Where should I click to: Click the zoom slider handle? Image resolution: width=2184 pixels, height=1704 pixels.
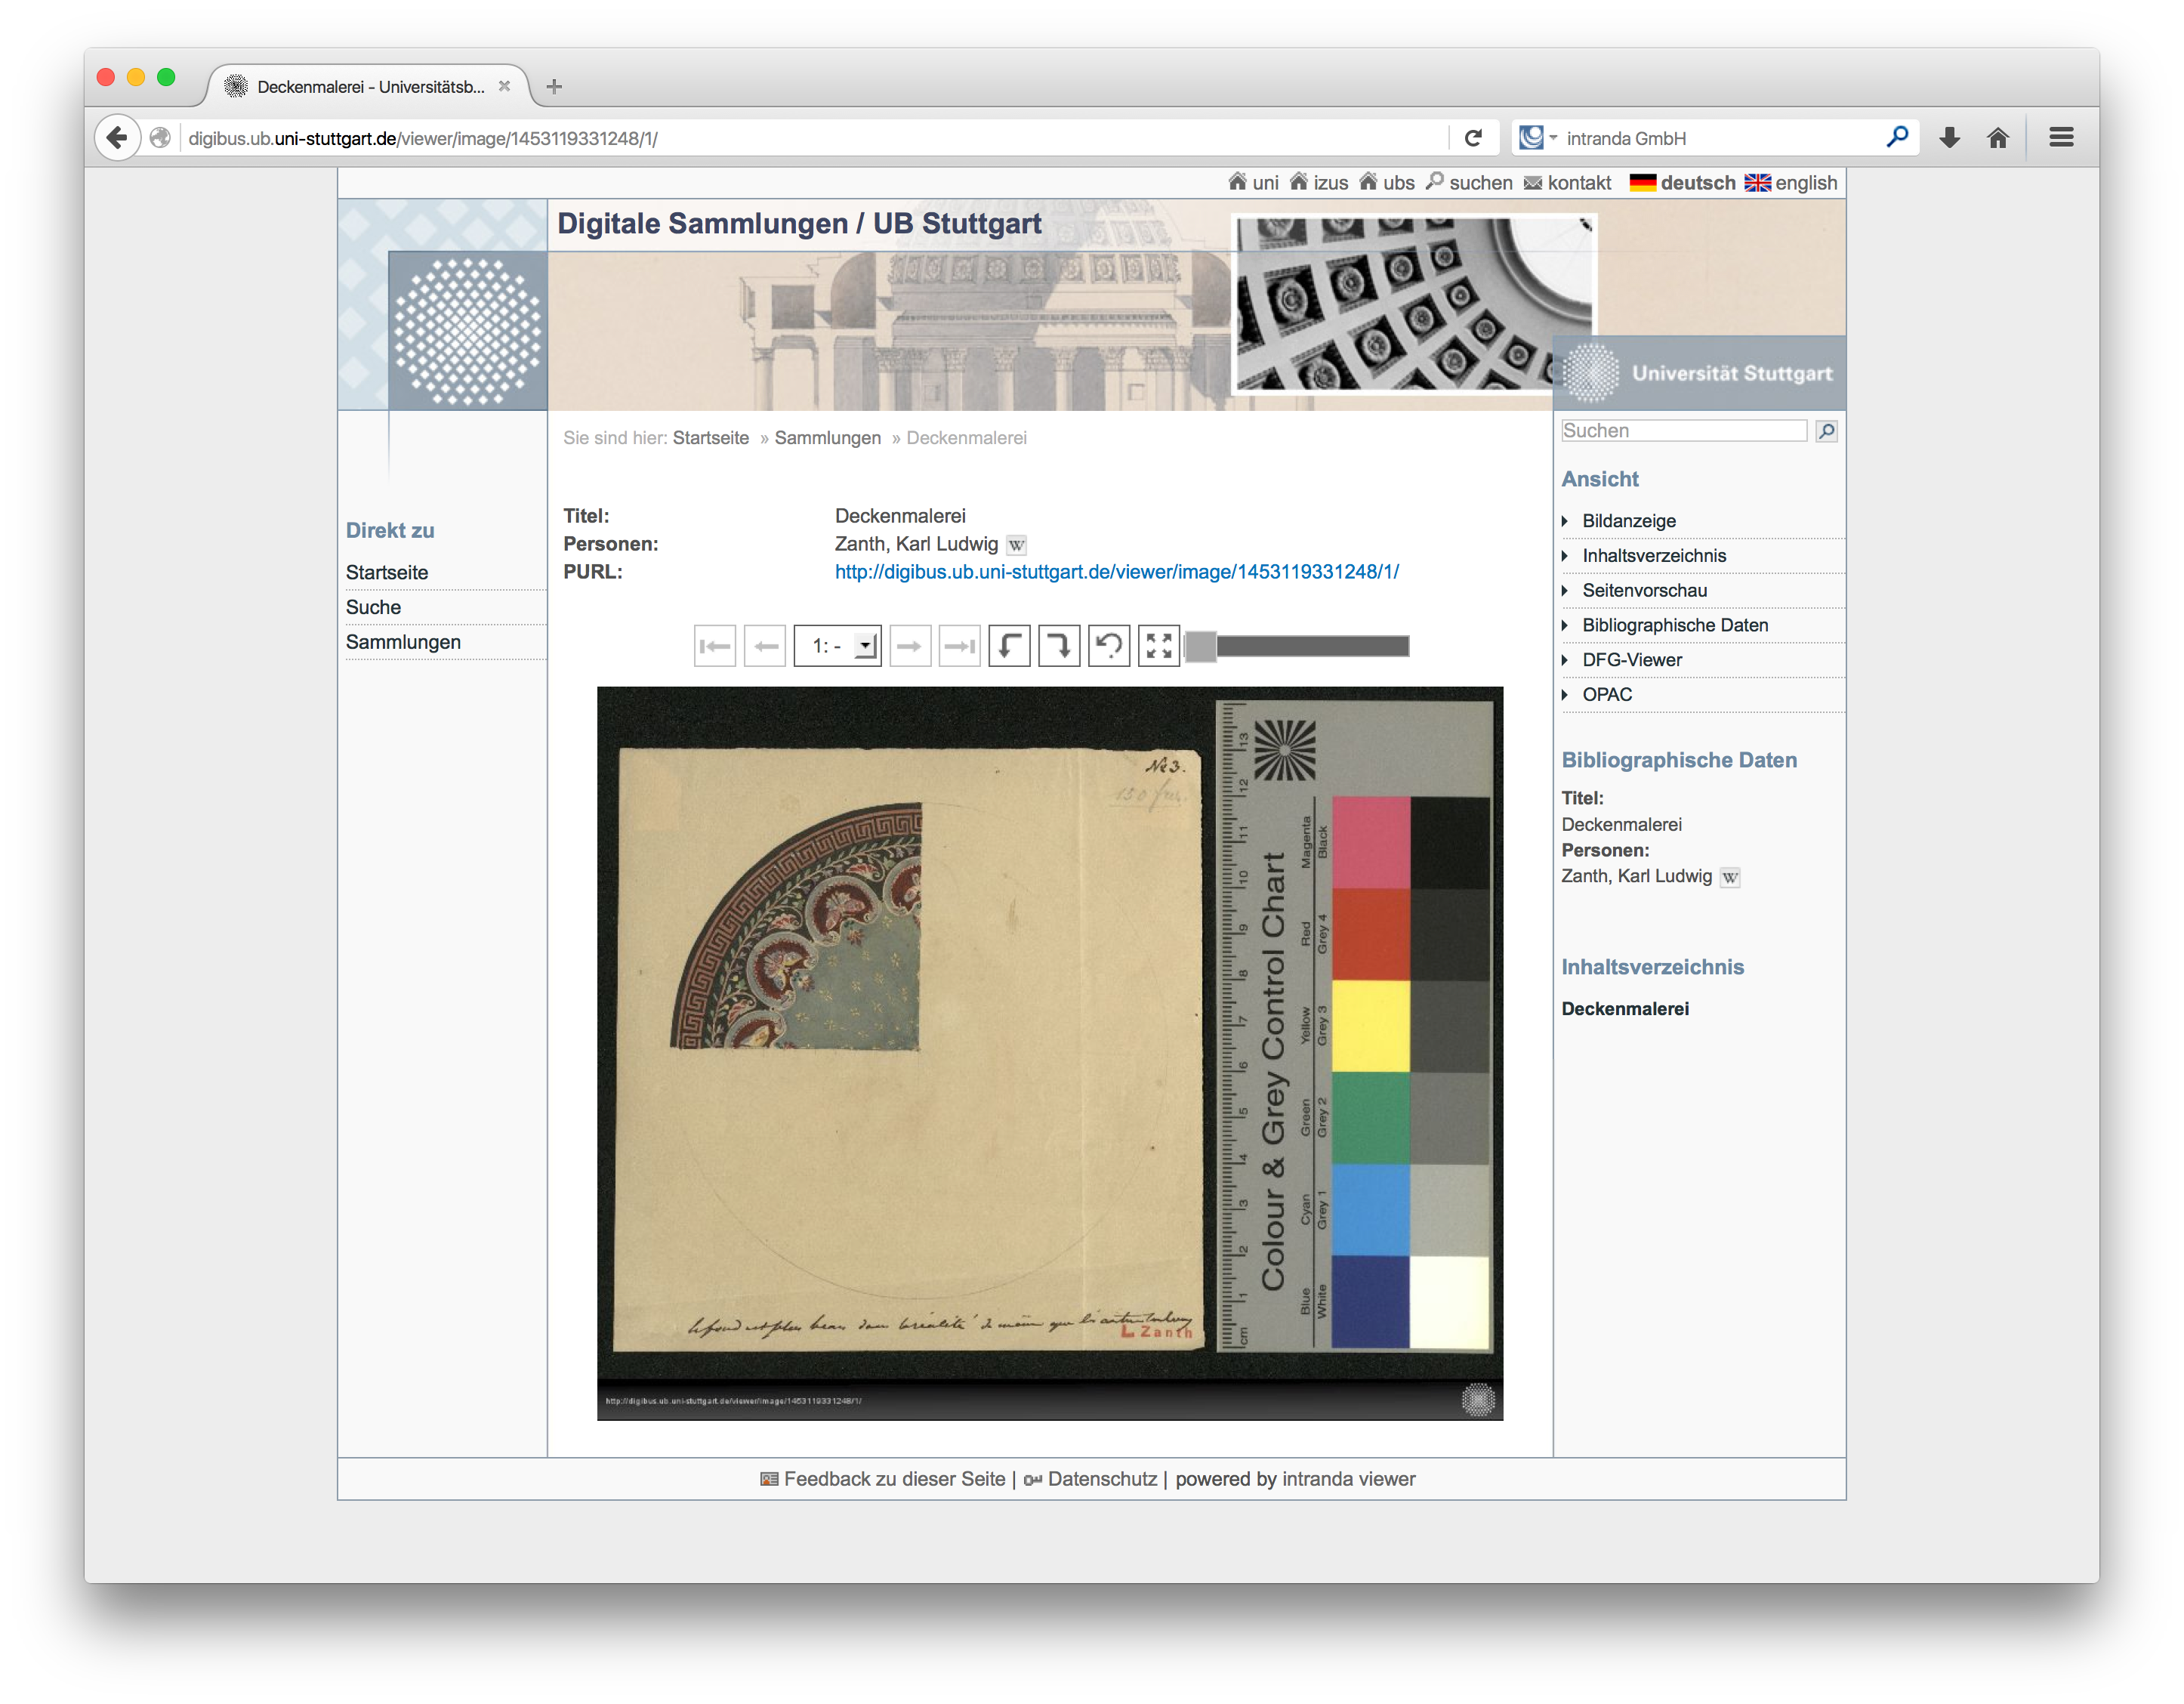coord(1200,646)
